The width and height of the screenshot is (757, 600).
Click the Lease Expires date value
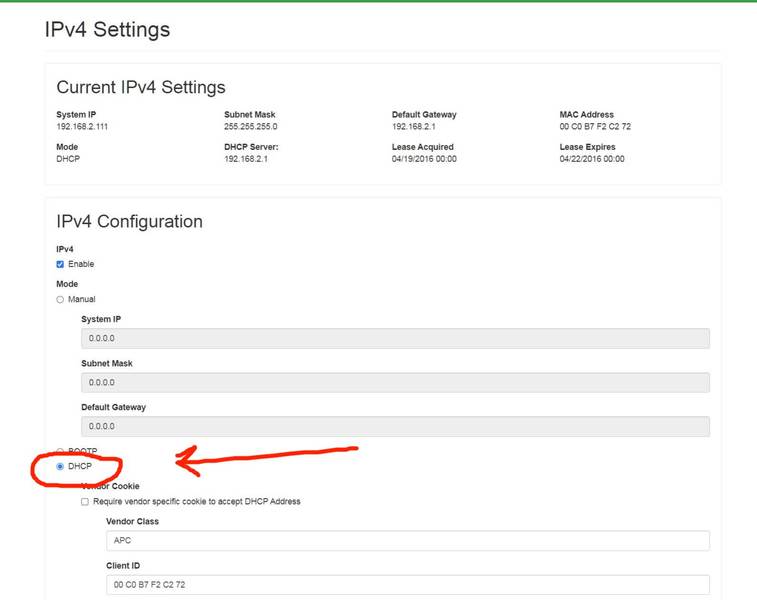pos(592,159)
